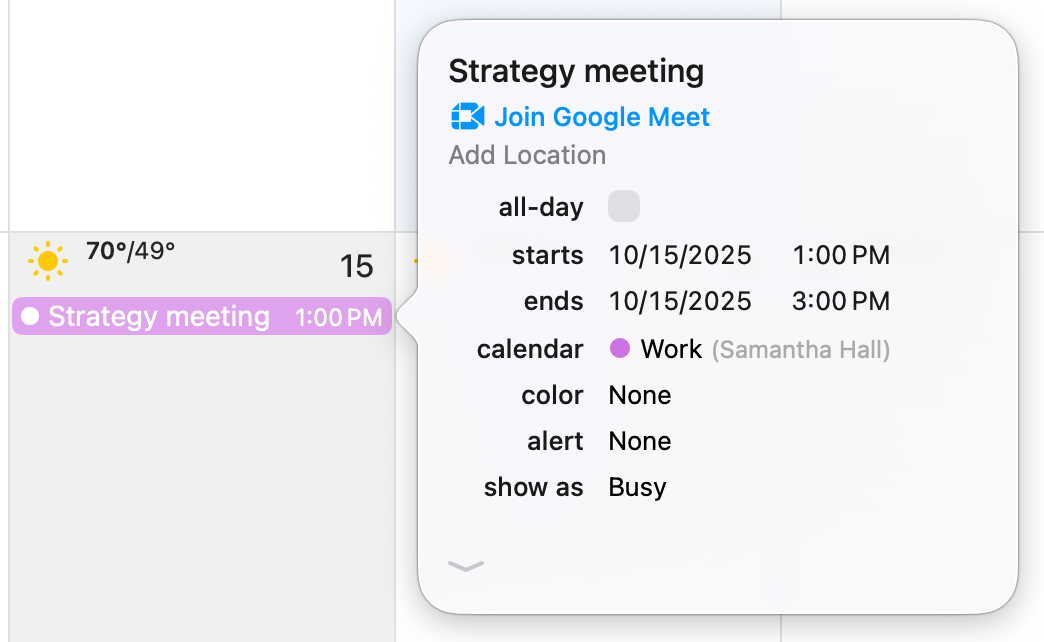Toggle the all-day checkbox
The height and width of the screenshot is (642, 1044).
(623, 206)
